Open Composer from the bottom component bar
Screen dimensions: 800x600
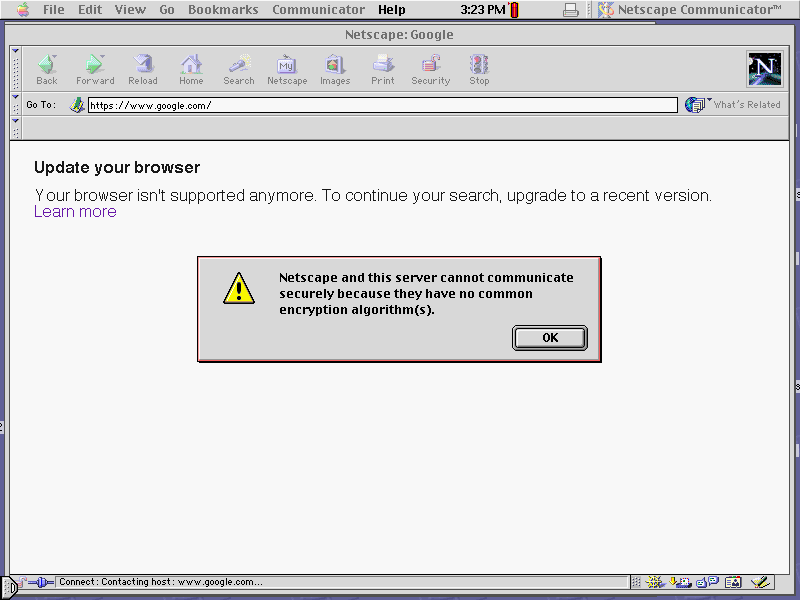[x=759, y=581]
